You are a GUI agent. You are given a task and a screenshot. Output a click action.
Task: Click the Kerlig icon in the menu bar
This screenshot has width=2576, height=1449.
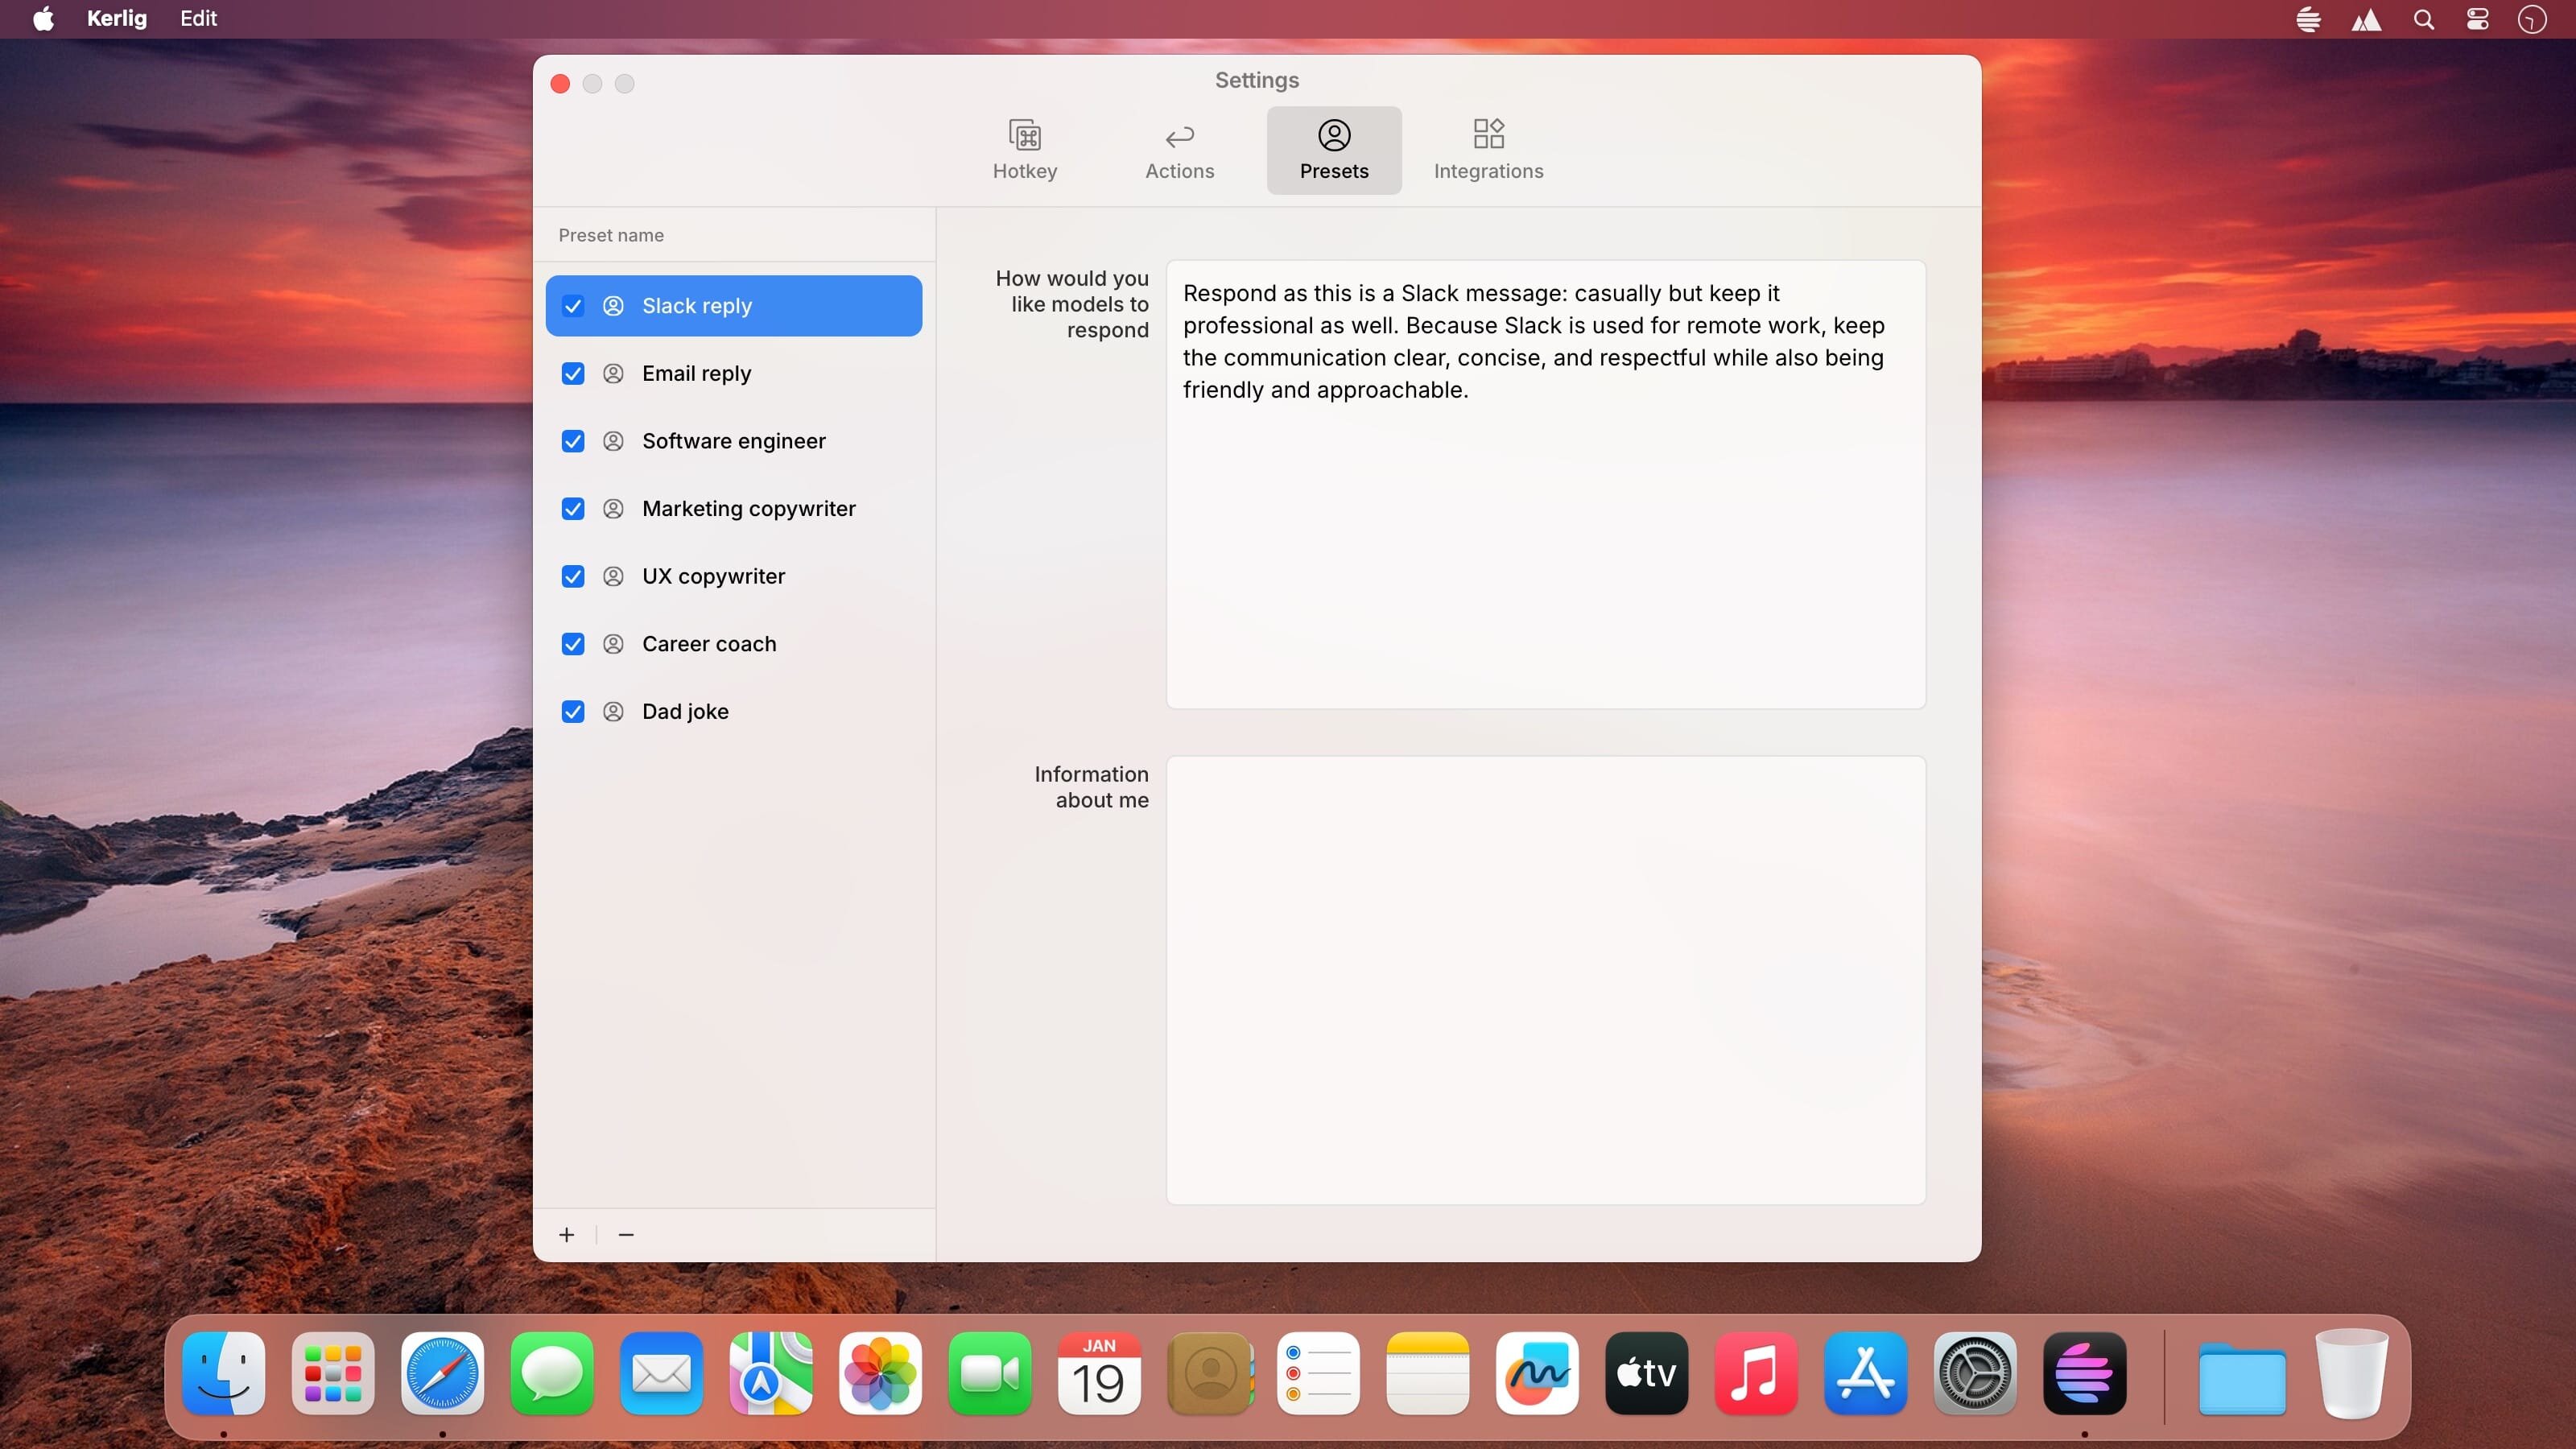click(x=2308, y=19)
